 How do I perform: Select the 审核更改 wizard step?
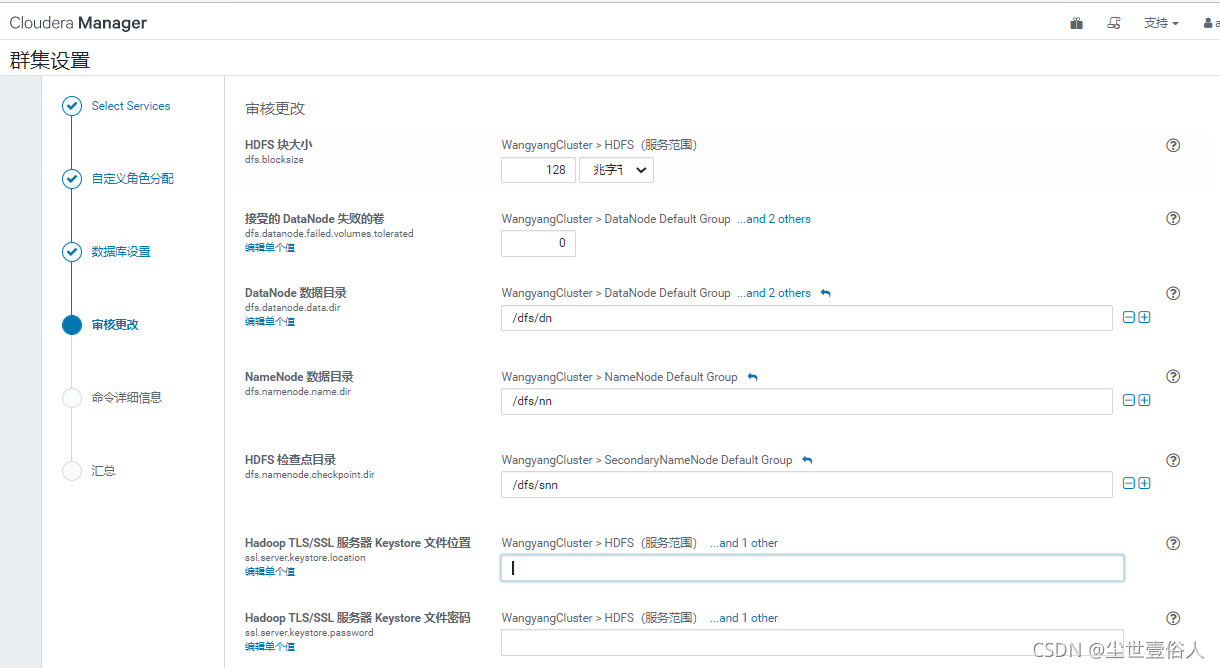click(115, 325)
